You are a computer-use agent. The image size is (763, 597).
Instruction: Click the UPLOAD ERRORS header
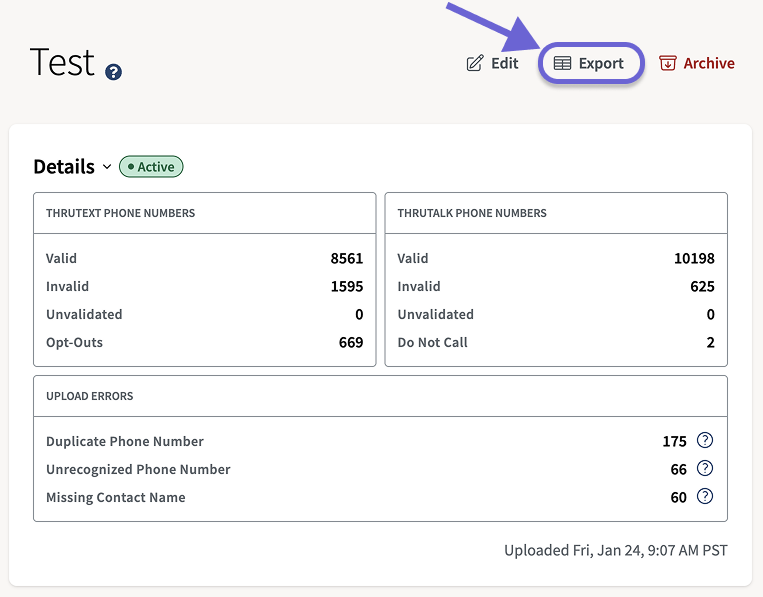(90, 396)
